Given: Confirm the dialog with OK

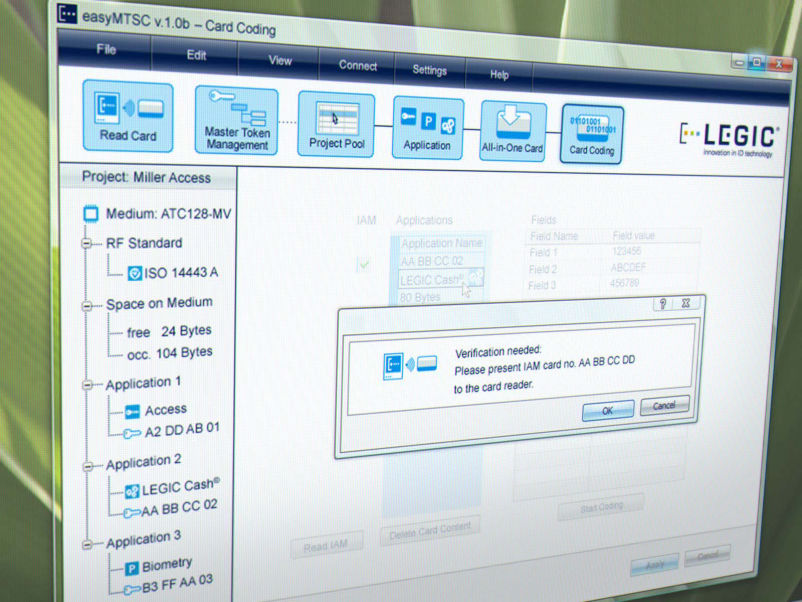Looking at the screenshot, I should [608, 410].
